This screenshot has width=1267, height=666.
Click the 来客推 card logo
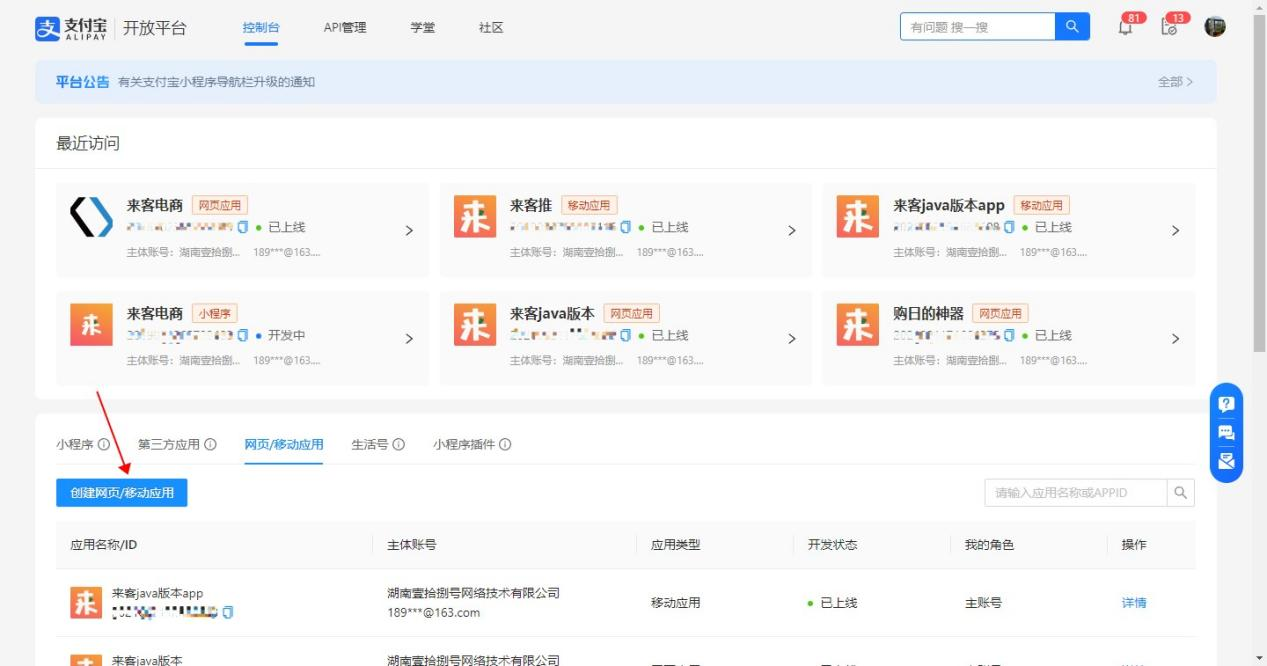tap(474, 216)
